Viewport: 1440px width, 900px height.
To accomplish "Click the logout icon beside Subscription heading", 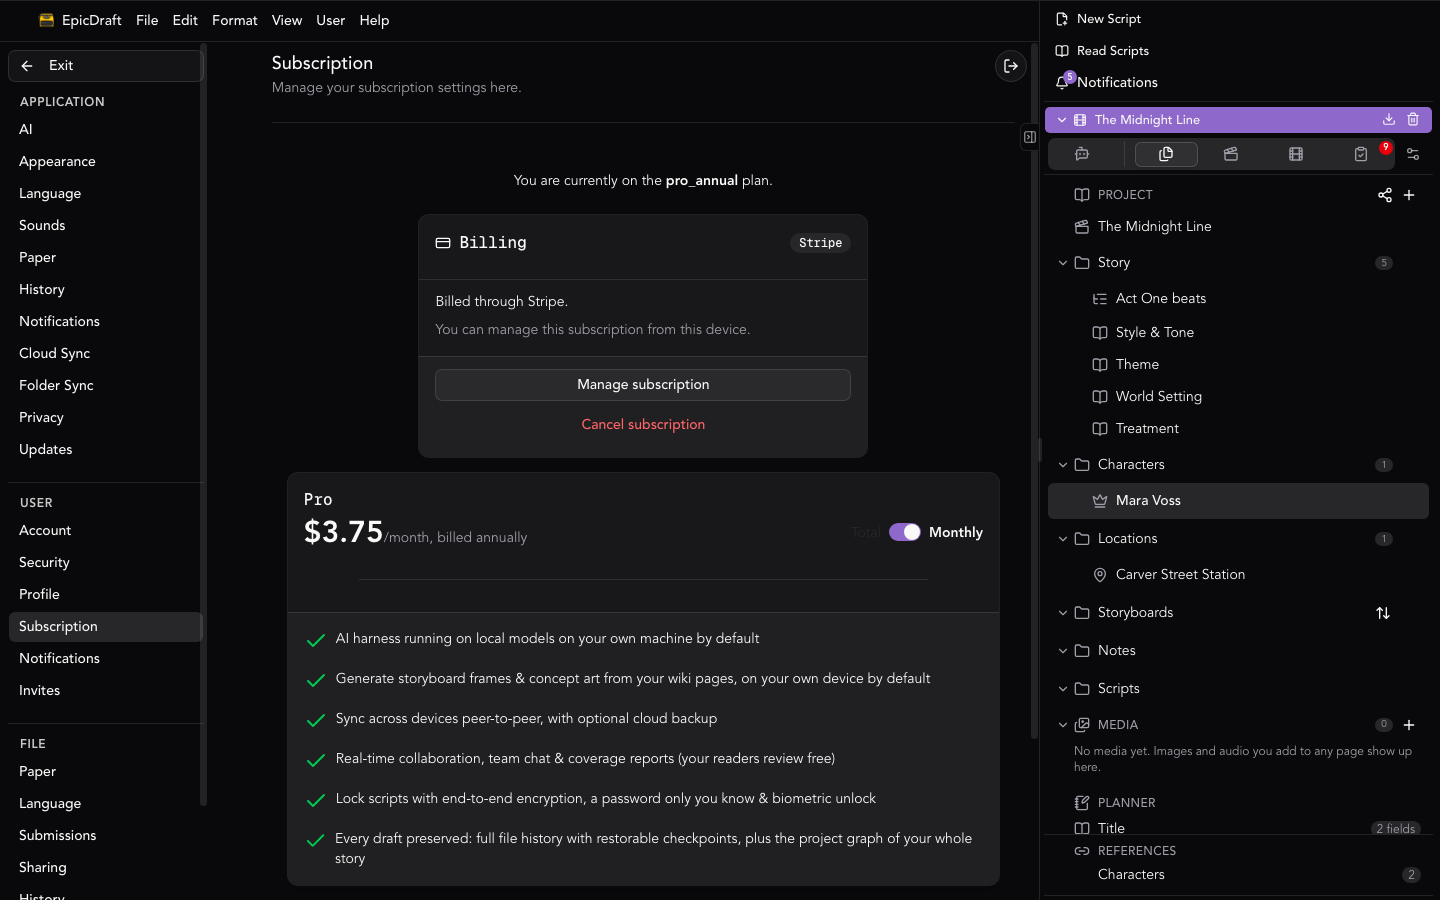I will coord(1011,66).
